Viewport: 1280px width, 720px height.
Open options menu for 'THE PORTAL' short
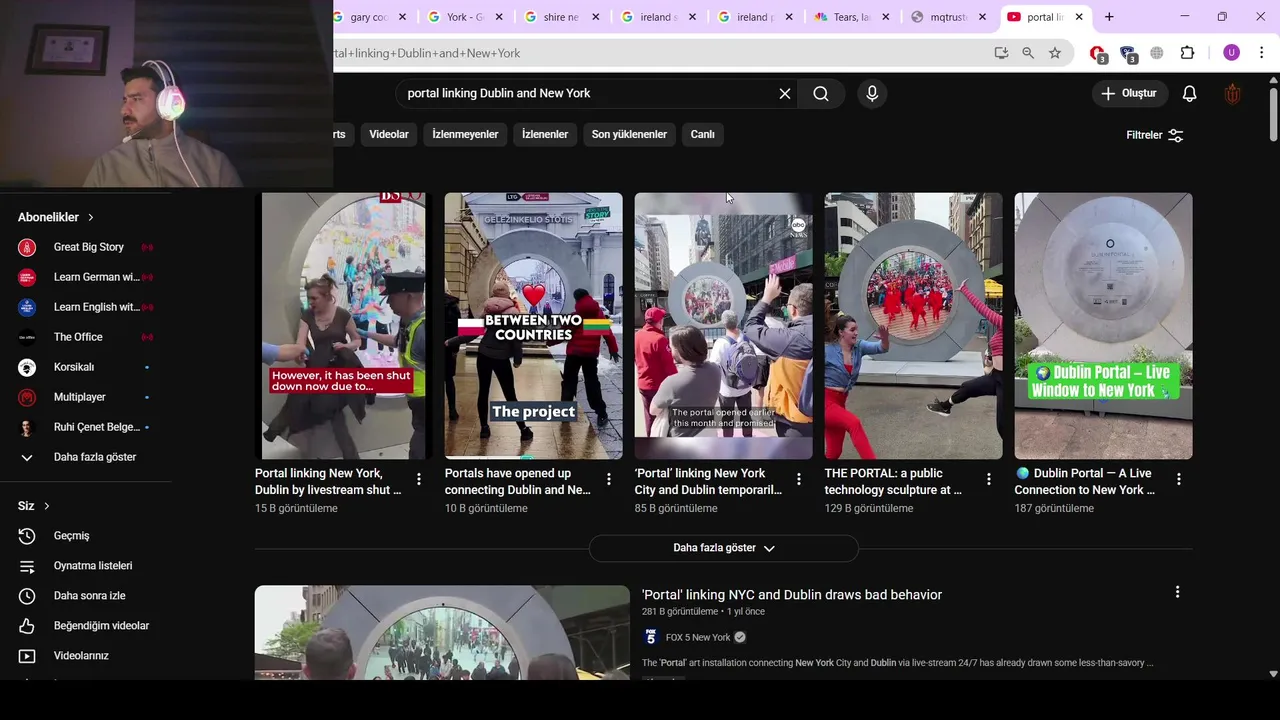pos(989,479)
